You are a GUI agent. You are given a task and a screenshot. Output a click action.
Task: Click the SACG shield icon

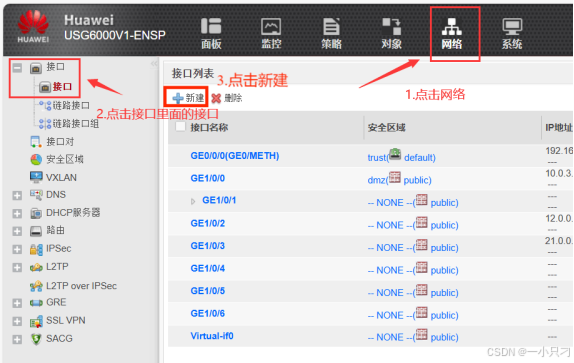click(x=36, y=339)
